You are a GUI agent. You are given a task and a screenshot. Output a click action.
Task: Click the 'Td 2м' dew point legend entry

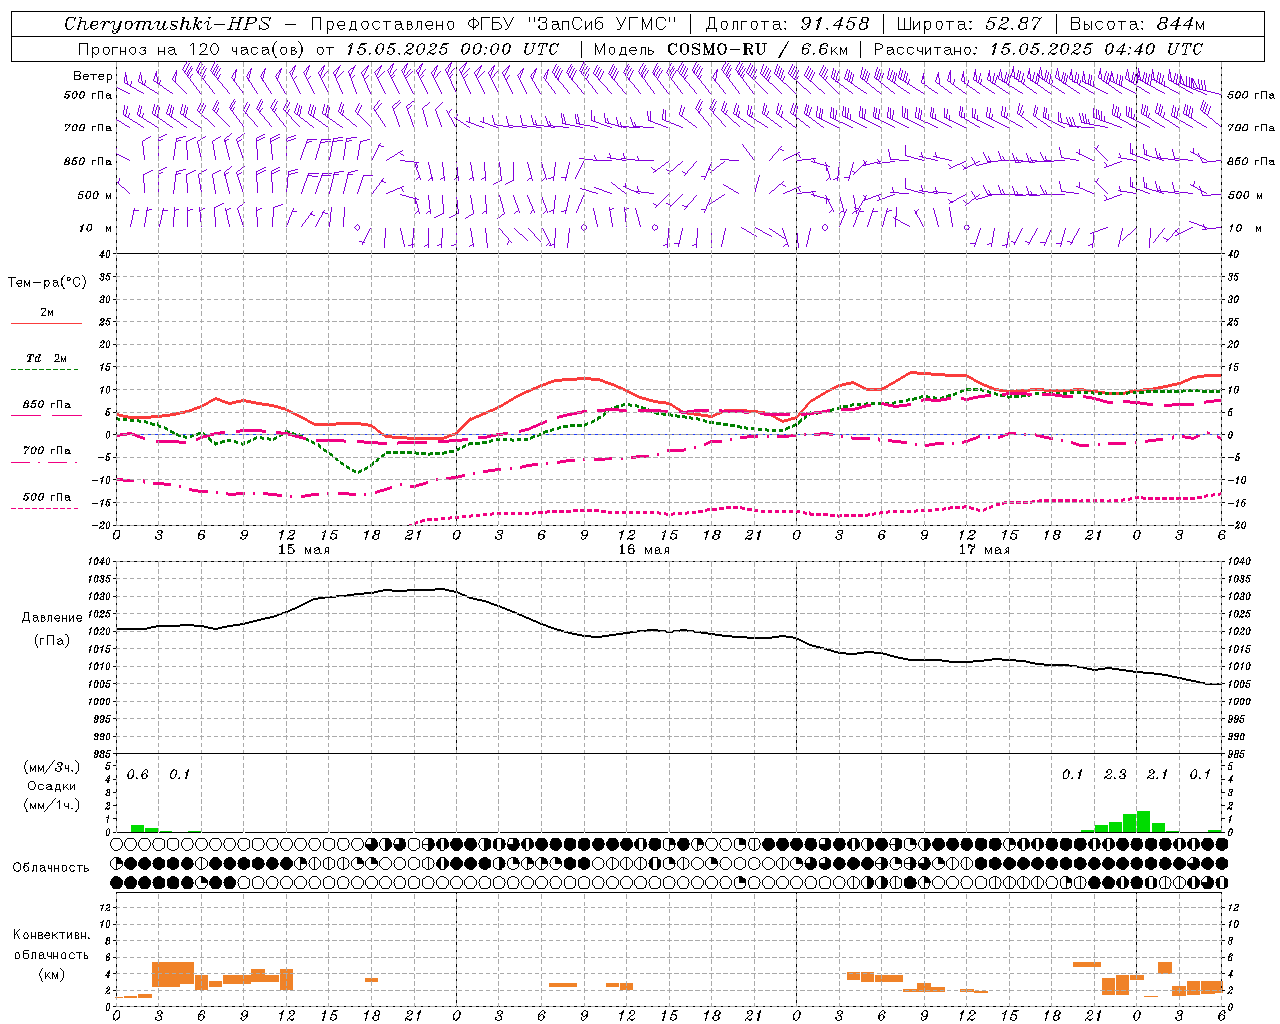coord(47,358)
